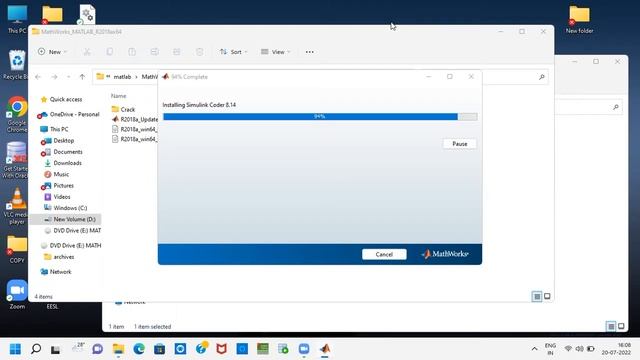
Task: Open Microsoft Store from the taskbar
Action: coord(160,349)
